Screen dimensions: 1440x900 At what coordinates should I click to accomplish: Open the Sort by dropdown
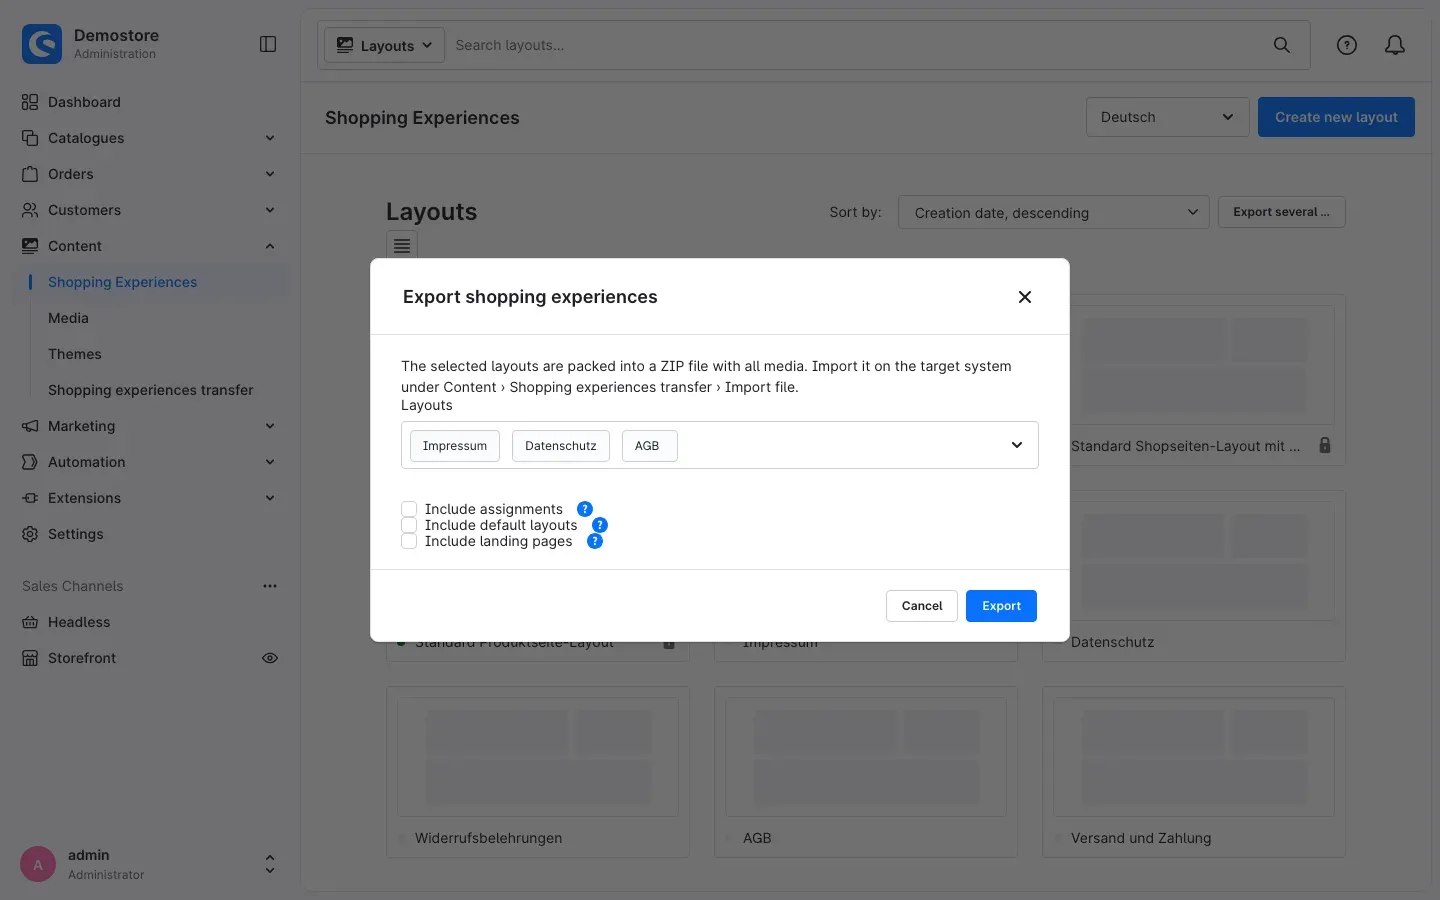pyautogui.click(x=1054, y=212)
